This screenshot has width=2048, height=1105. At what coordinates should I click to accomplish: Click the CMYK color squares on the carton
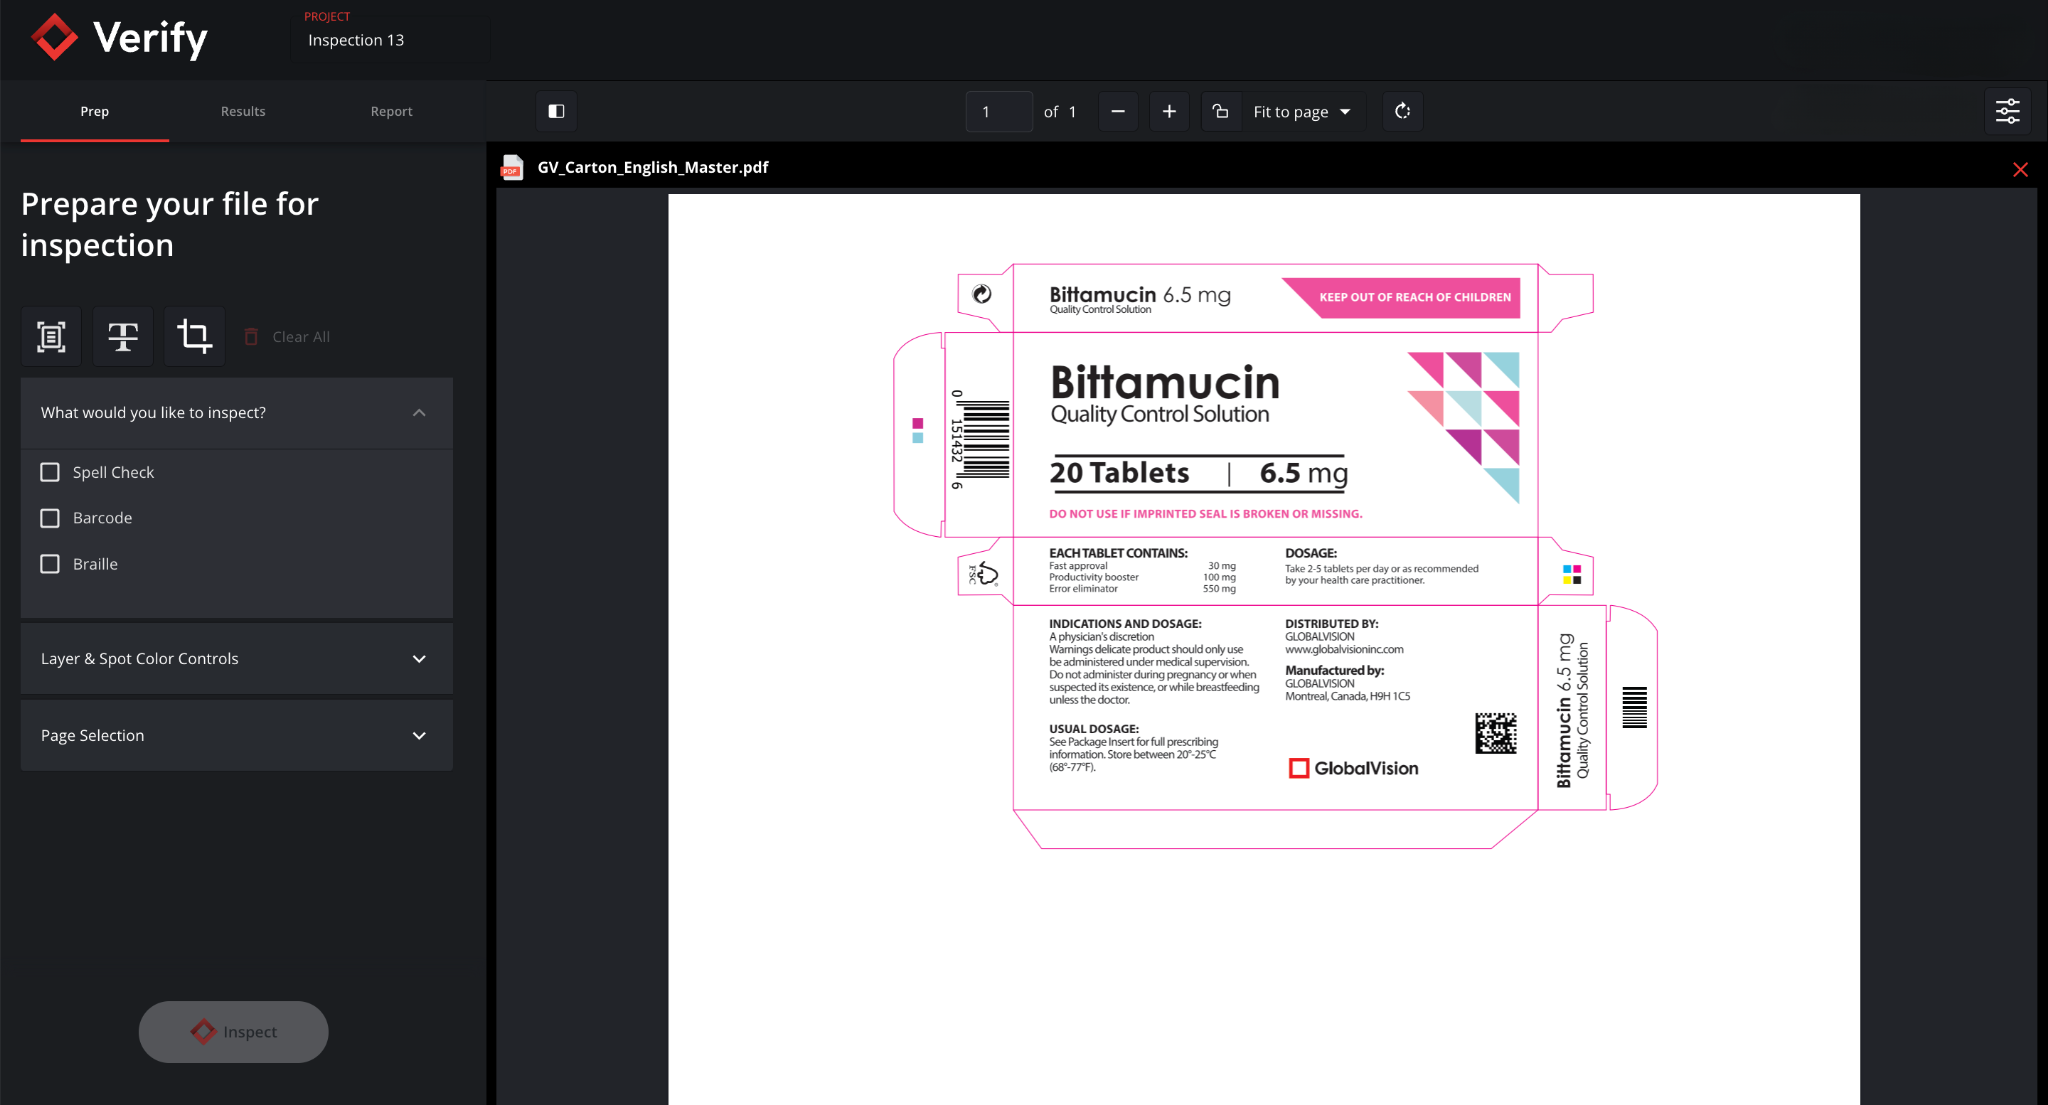click(x=1572, y=574)
